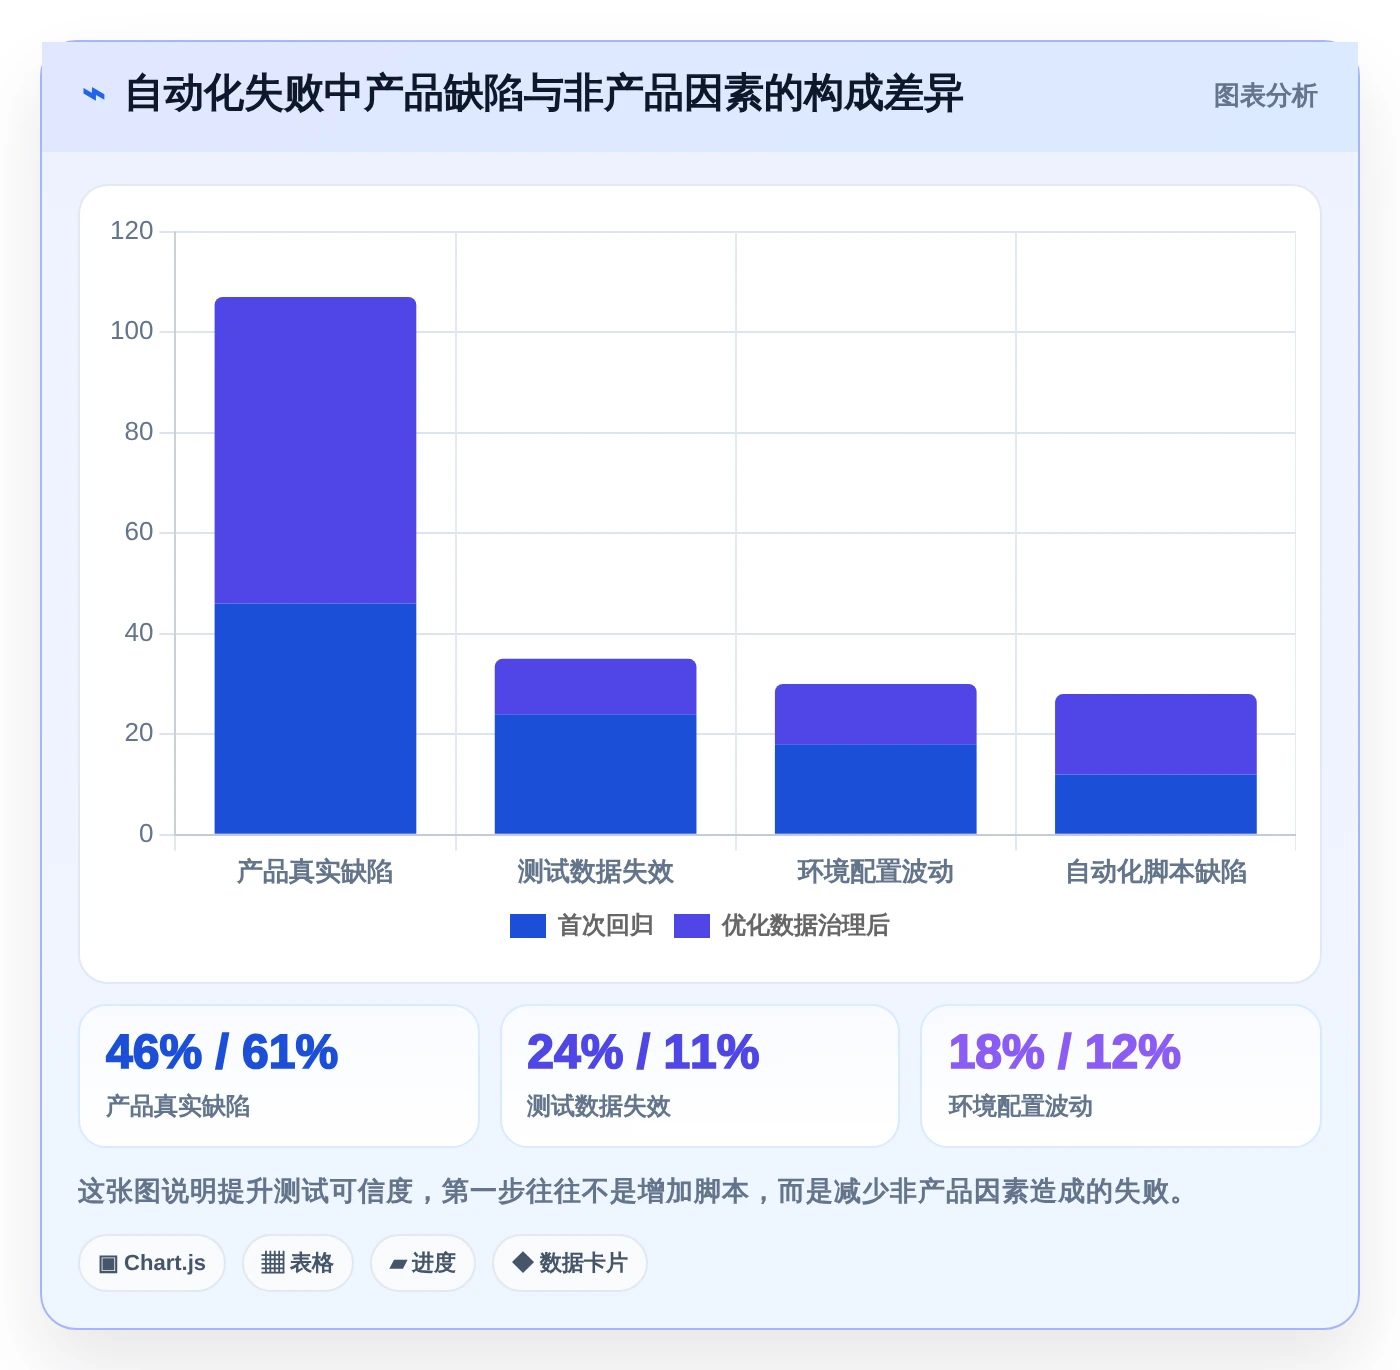Click the 120 y-axis tick label
Viewport: 1400px width, 1370px height.
click(x=131, y=231)
